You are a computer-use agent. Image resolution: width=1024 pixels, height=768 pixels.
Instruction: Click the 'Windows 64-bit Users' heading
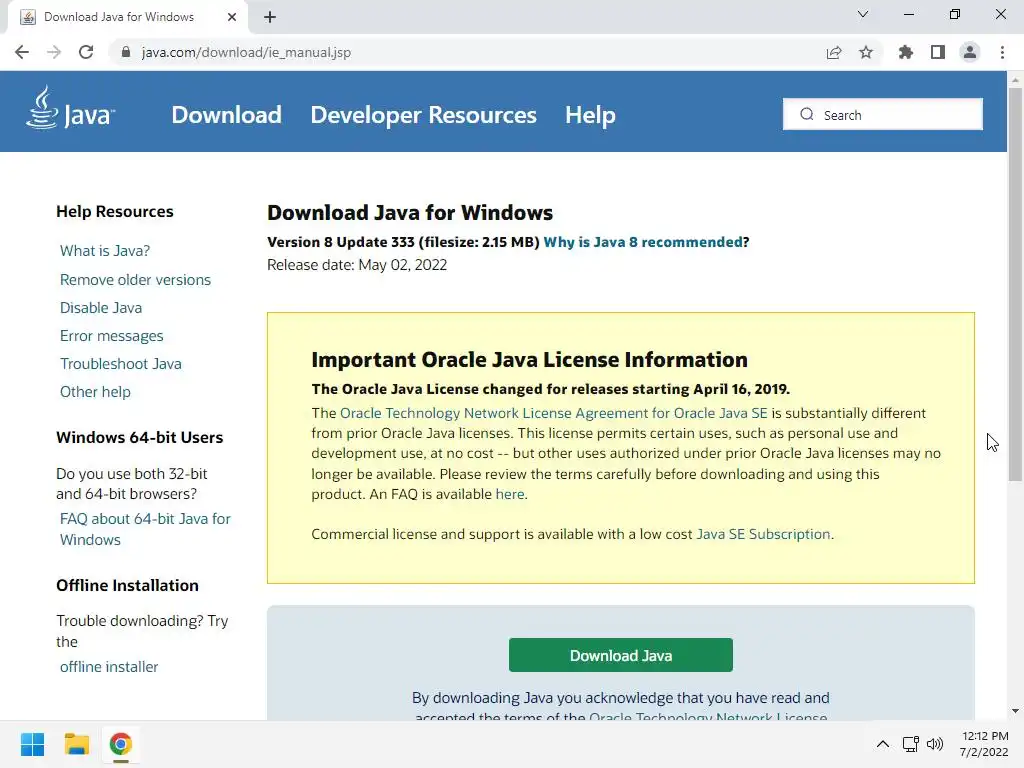140,438
